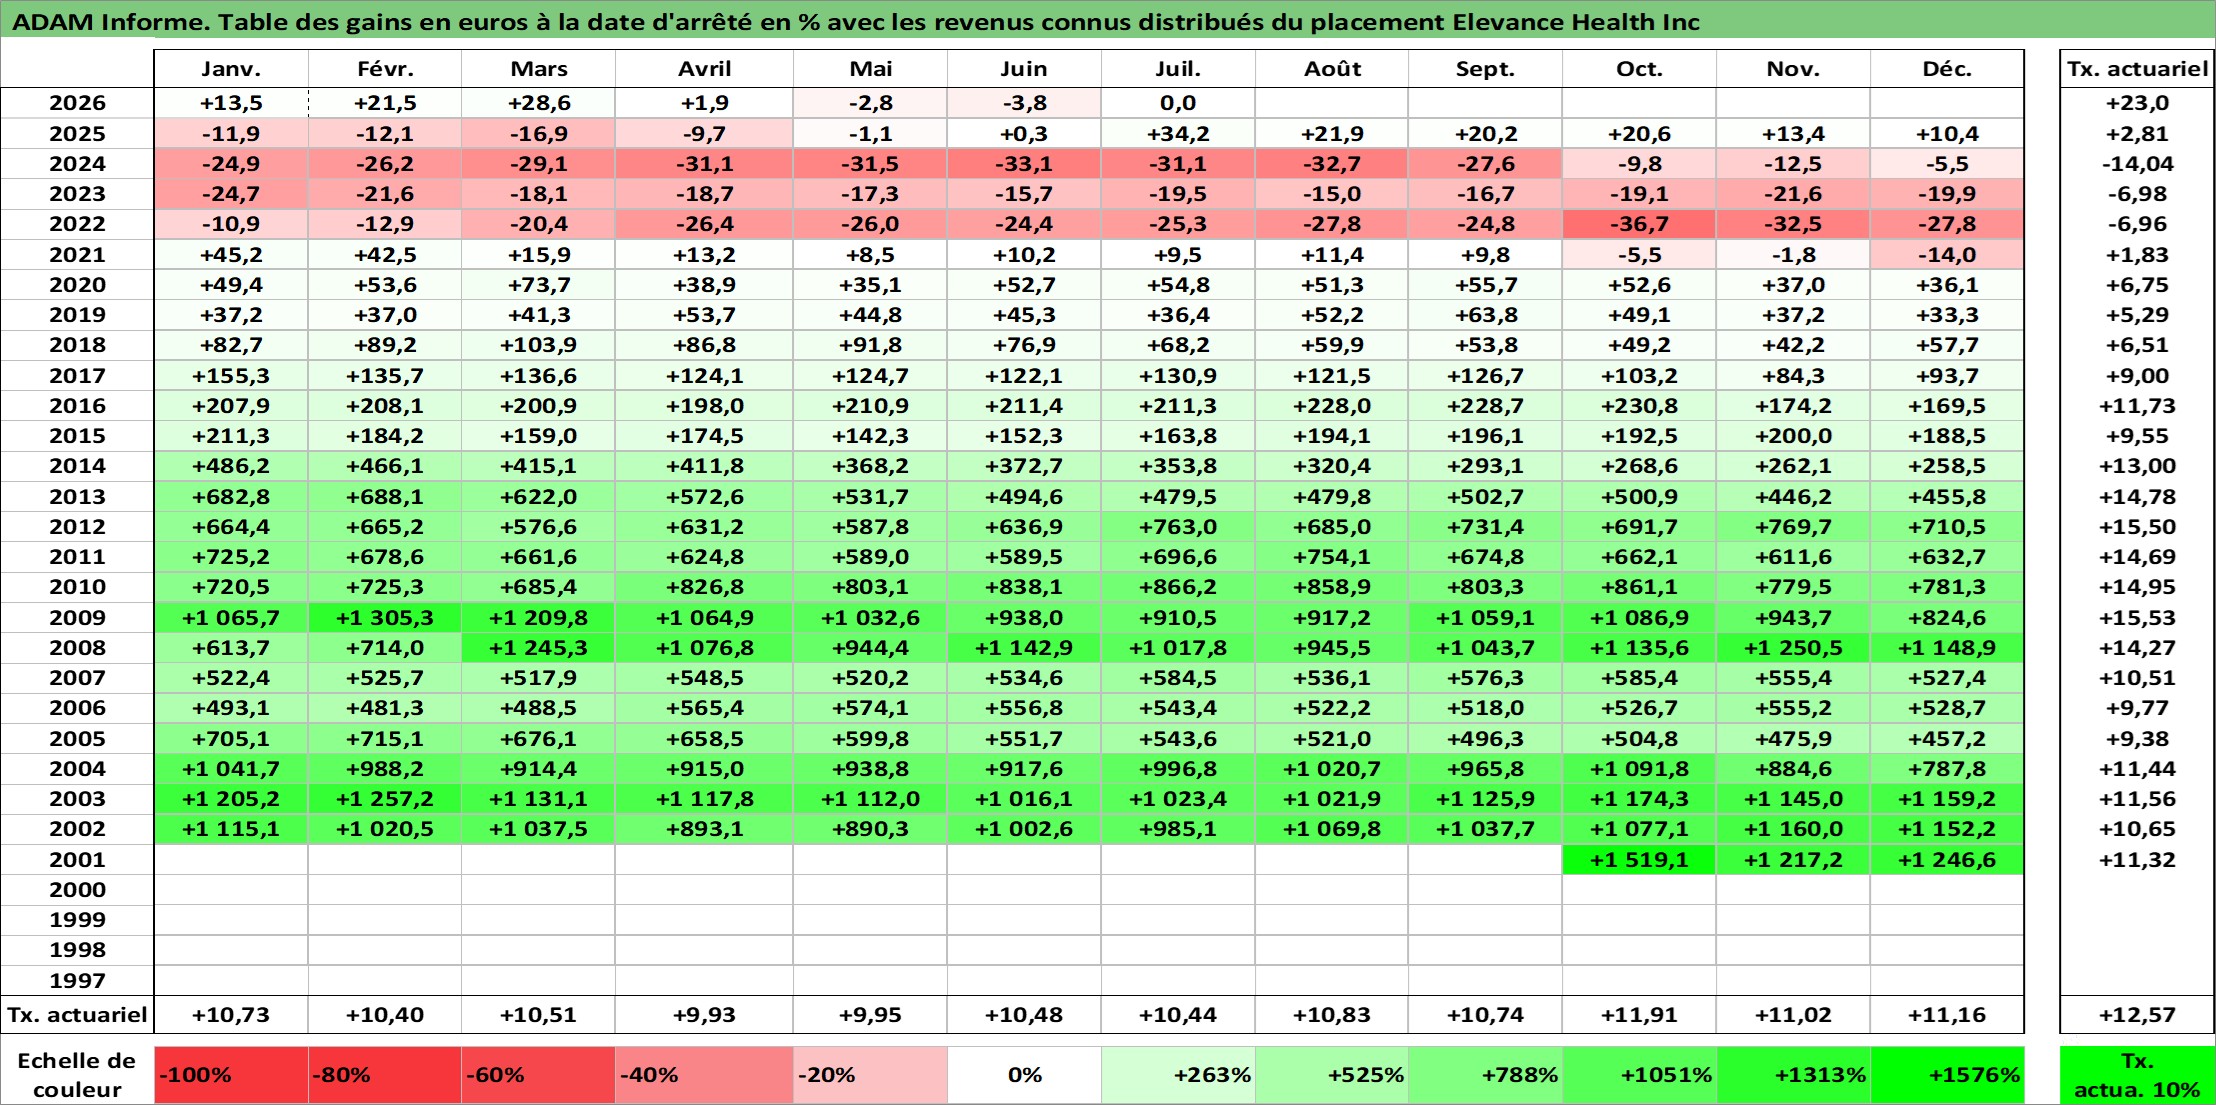The image size is (2216, 1105).
Task: Select the 'Tx. actua. 10%' green legend box
Action: [x=2137, y=1075]
